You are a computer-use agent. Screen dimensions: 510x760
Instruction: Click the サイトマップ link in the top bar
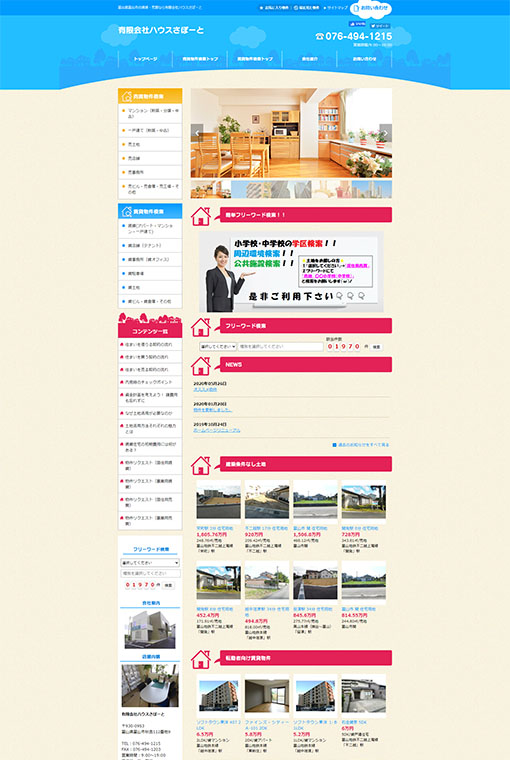pyautogui.click(x=337, y=8)
